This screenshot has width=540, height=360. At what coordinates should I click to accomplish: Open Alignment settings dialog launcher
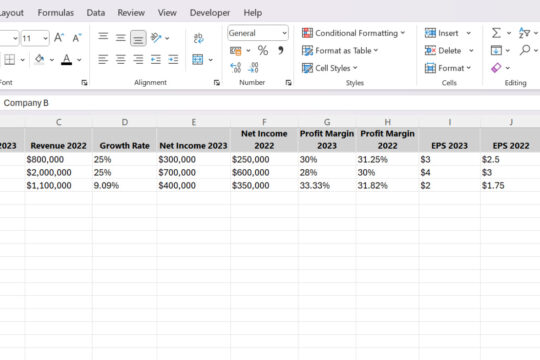click(x=217, y=83)
